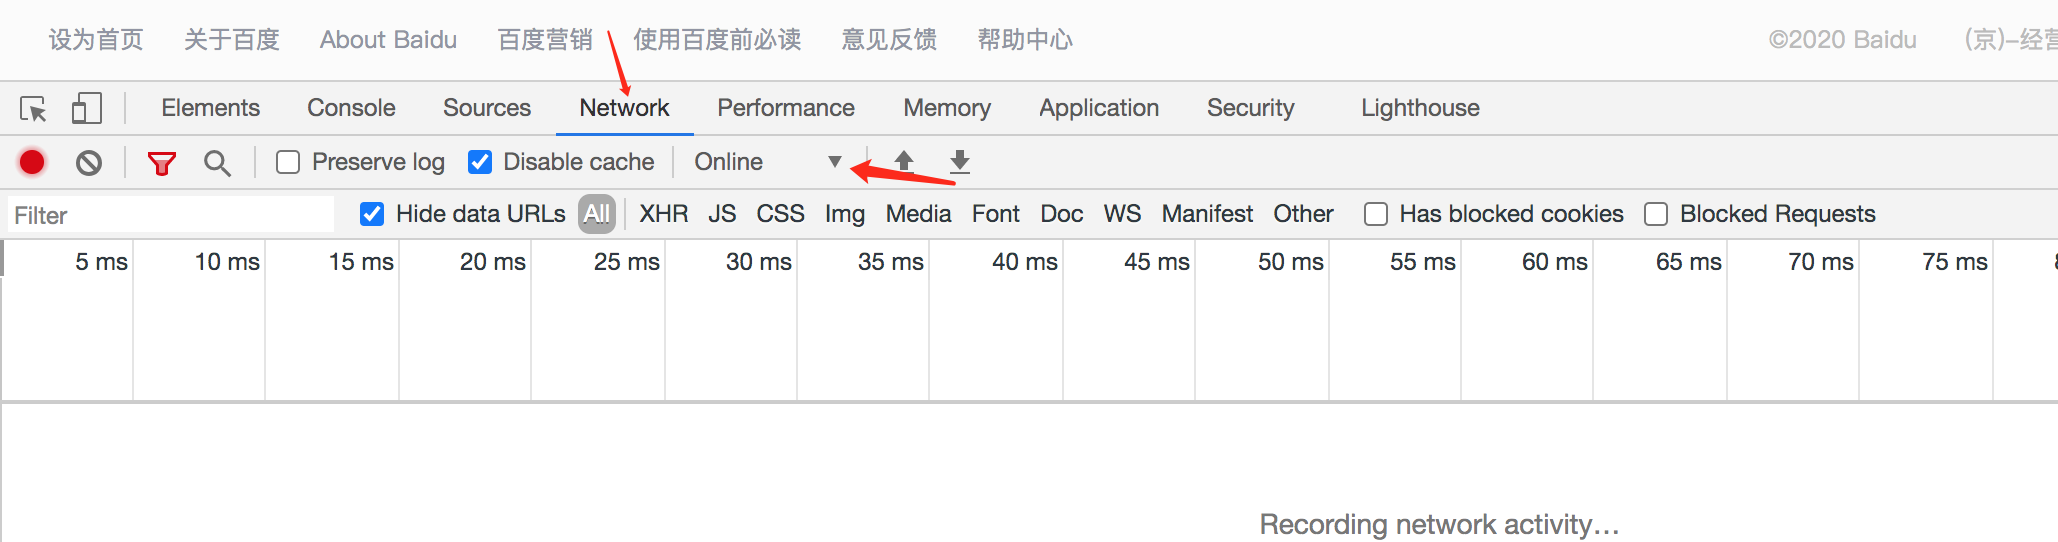Filter requests by XHR type

coord(664,214)
